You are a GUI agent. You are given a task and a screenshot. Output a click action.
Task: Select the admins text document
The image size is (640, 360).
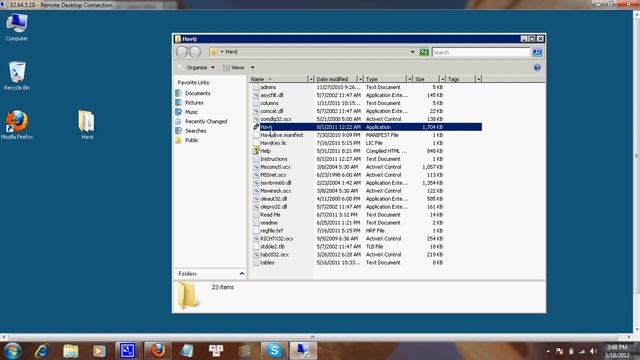coord(268,87)
